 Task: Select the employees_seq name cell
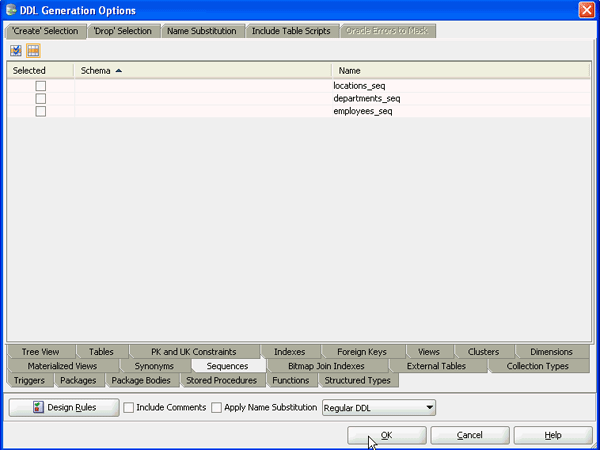tap(461, 111)
